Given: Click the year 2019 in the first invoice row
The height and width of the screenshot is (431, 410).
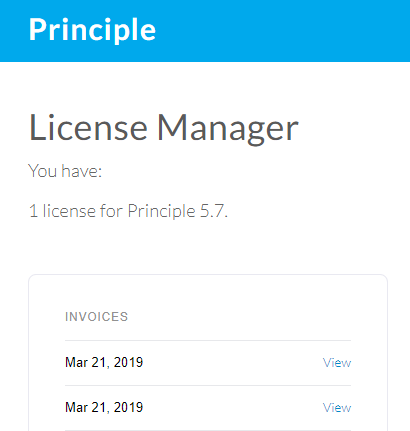Looking at the screenshot, I should (x=128, y=363).
